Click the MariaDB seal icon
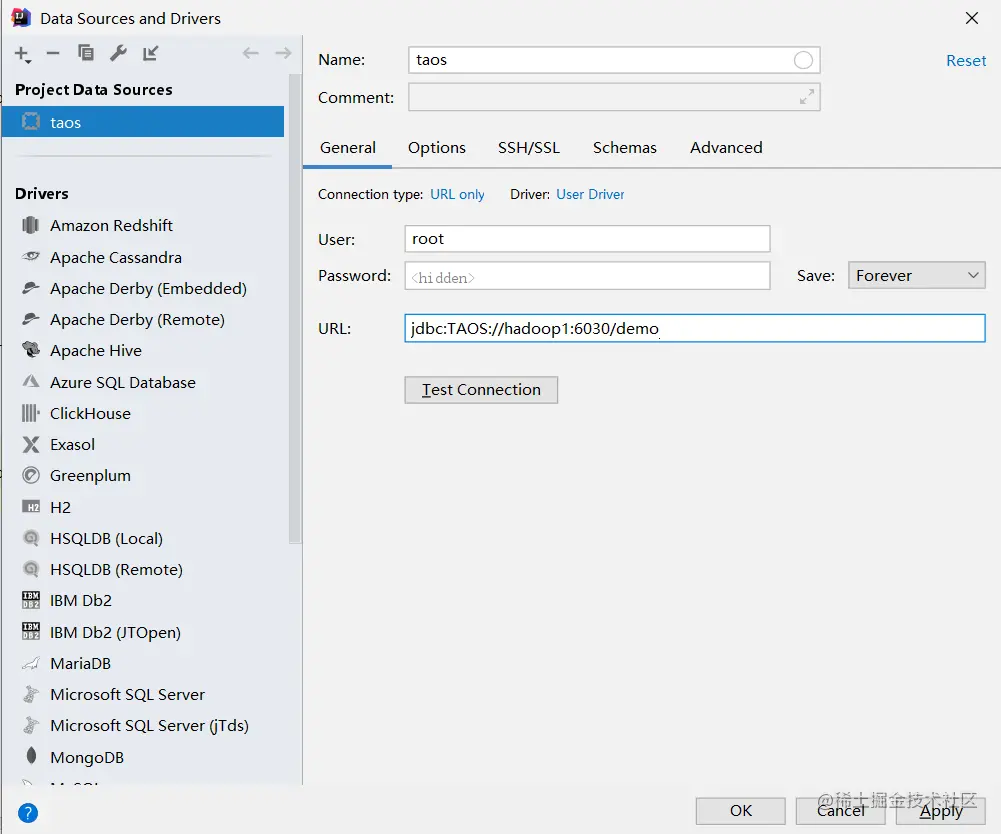 (x=31, y=663)
